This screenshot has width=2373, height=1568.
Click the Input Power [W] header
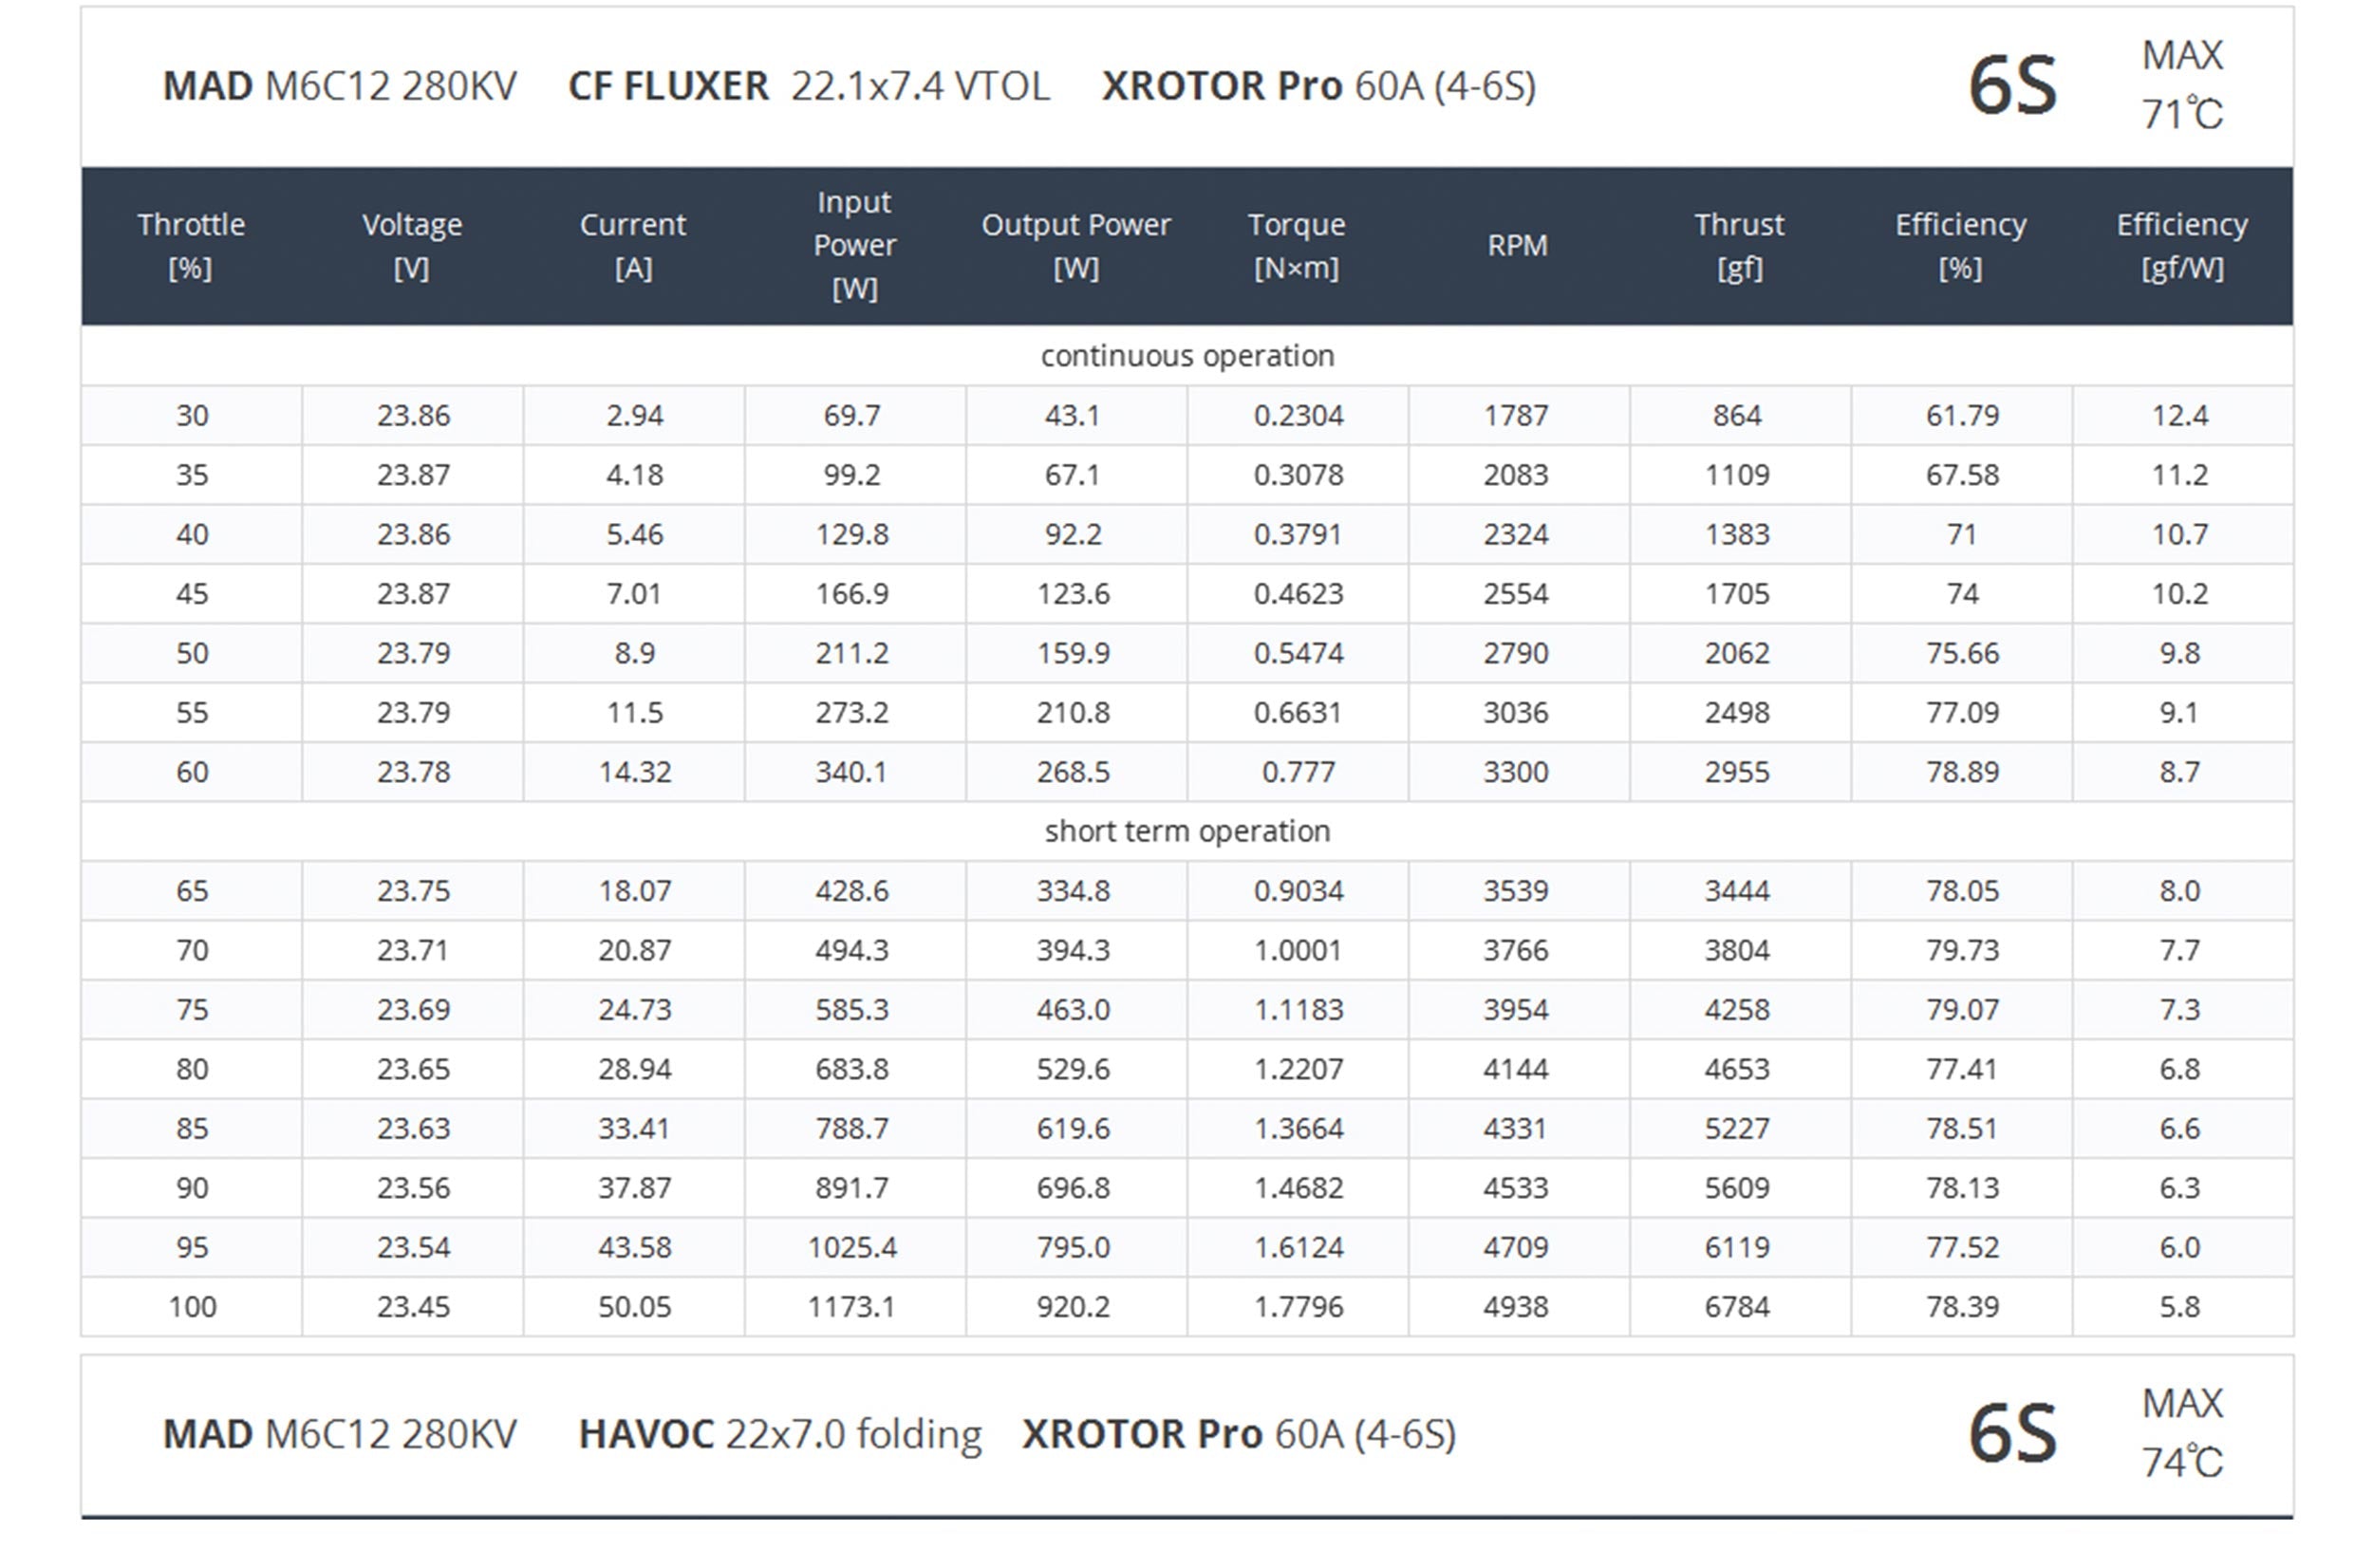point(854,246)
